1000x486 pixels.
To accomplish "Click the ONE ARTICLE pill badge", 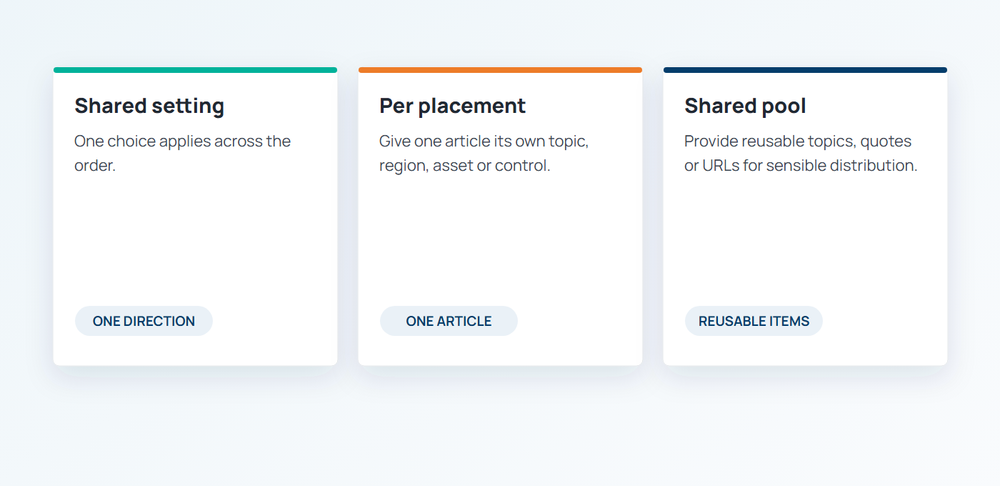I will point(448,321).
